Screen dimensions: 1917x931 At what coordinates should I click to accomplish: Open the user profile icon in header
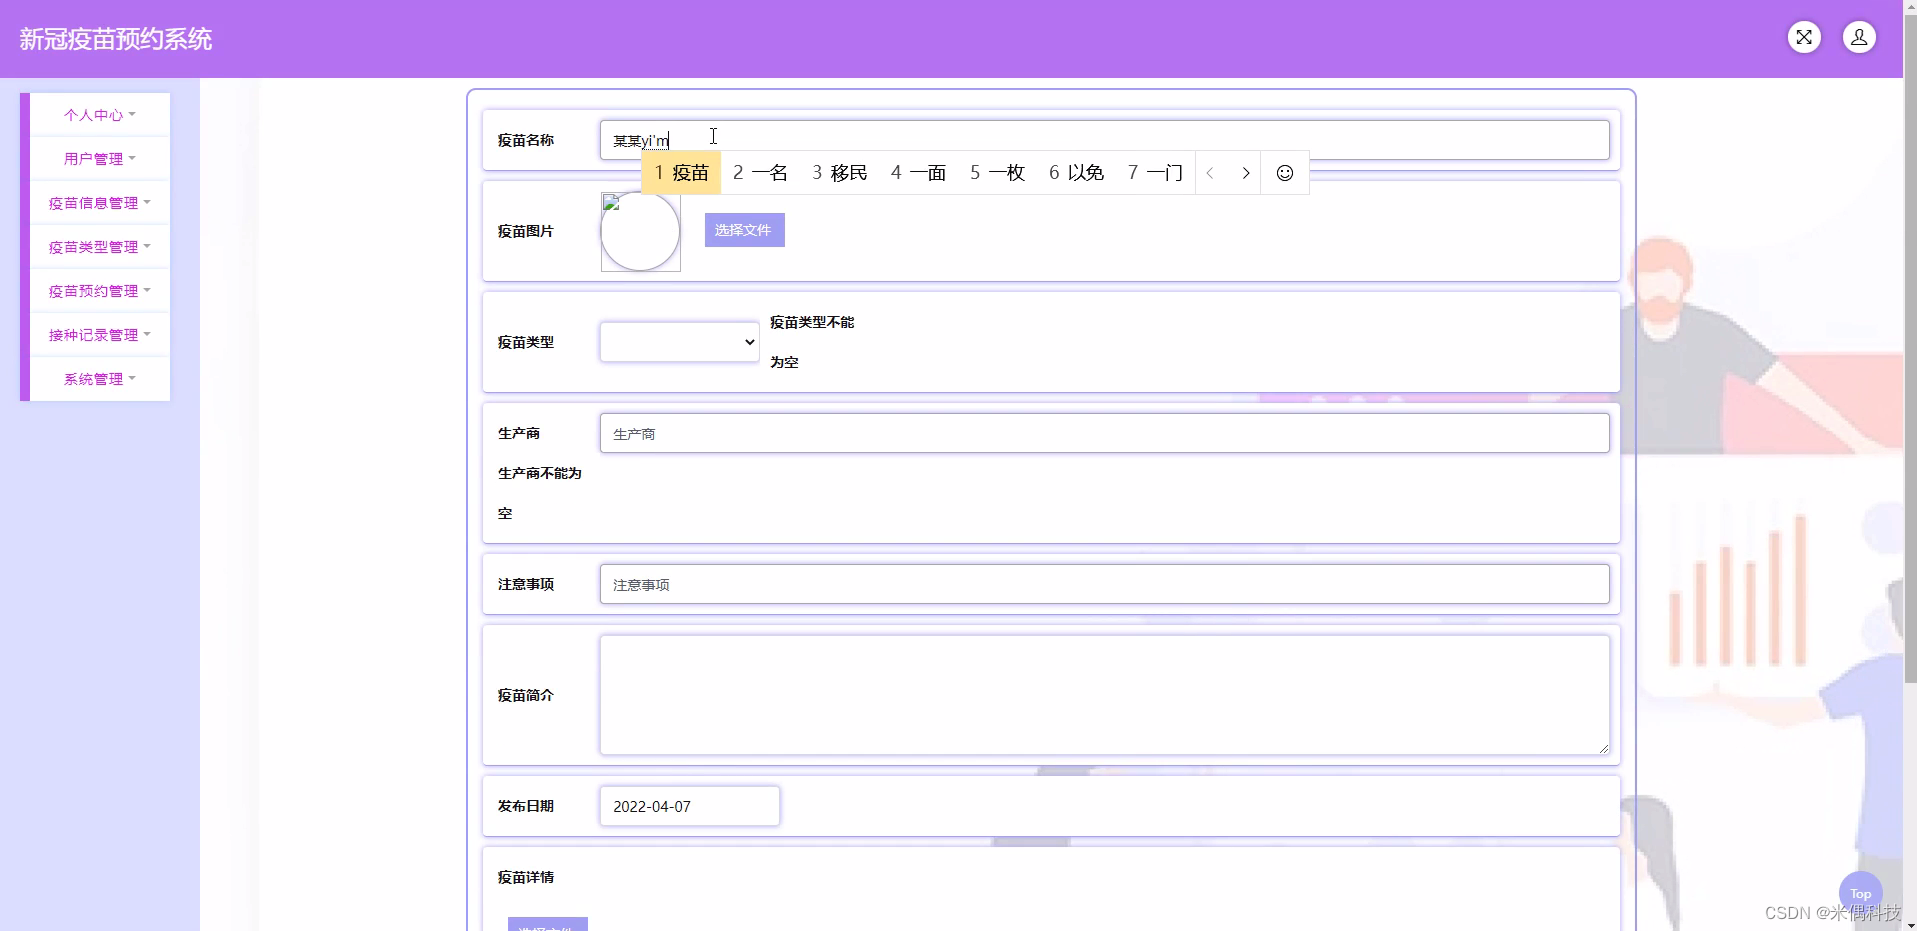click(1859, 38)
